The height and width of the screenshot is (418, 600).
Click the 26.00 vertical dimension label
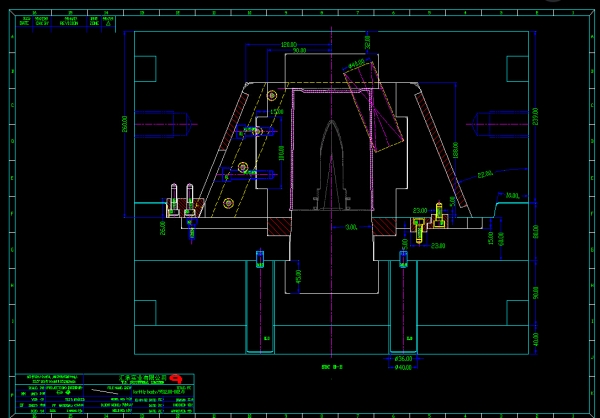(x=163, y=228)
